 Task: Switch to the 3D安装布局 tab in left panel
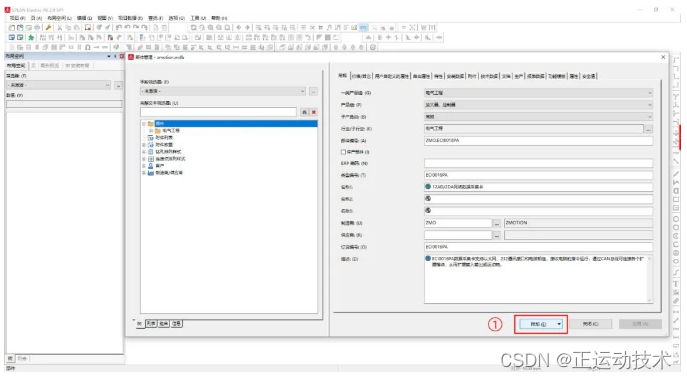click(77, 66)
